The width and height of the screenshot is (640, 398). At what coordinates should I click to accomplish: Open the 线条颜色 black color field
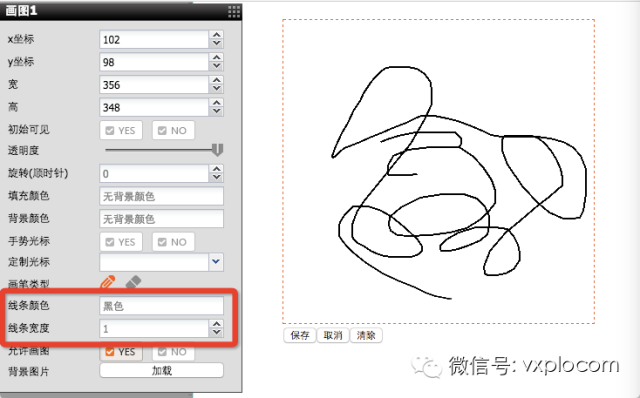pos(162,306)
